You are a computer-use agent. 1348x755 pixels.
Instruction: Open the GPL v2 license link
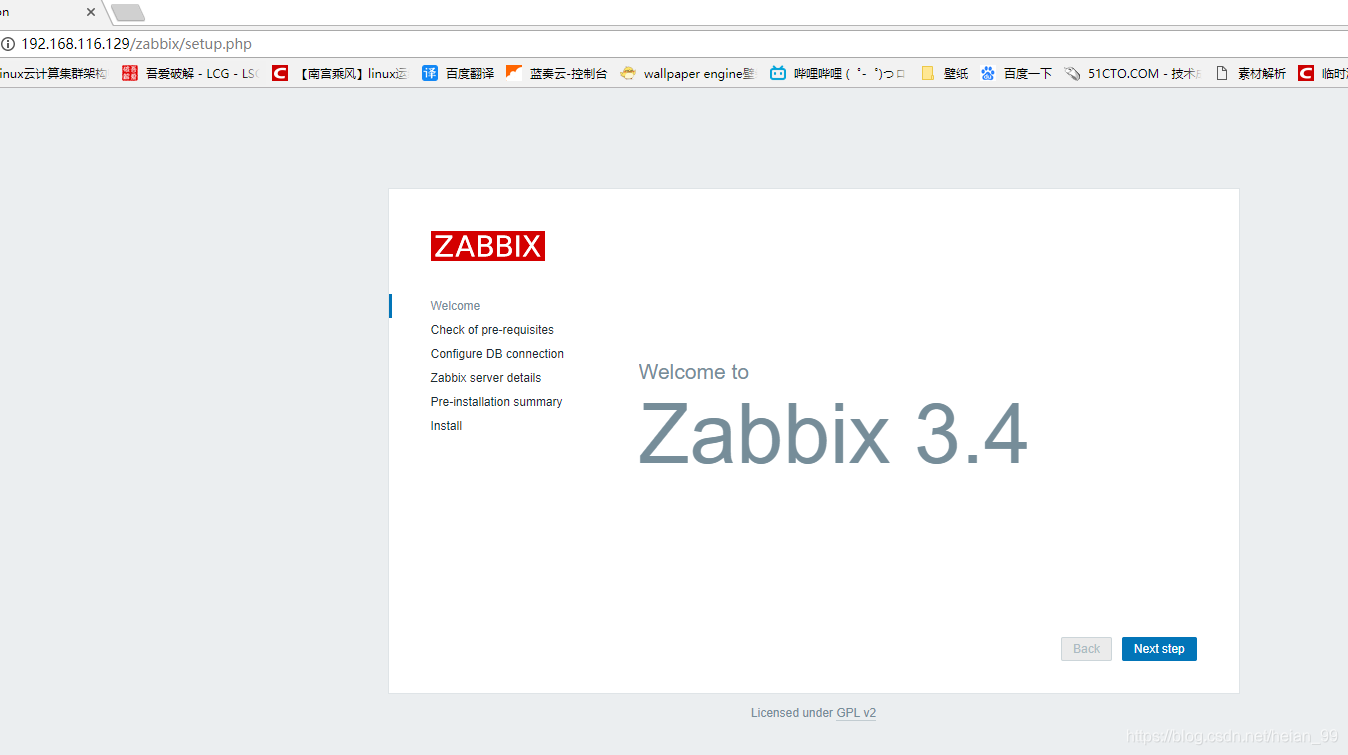coord(856,713)
